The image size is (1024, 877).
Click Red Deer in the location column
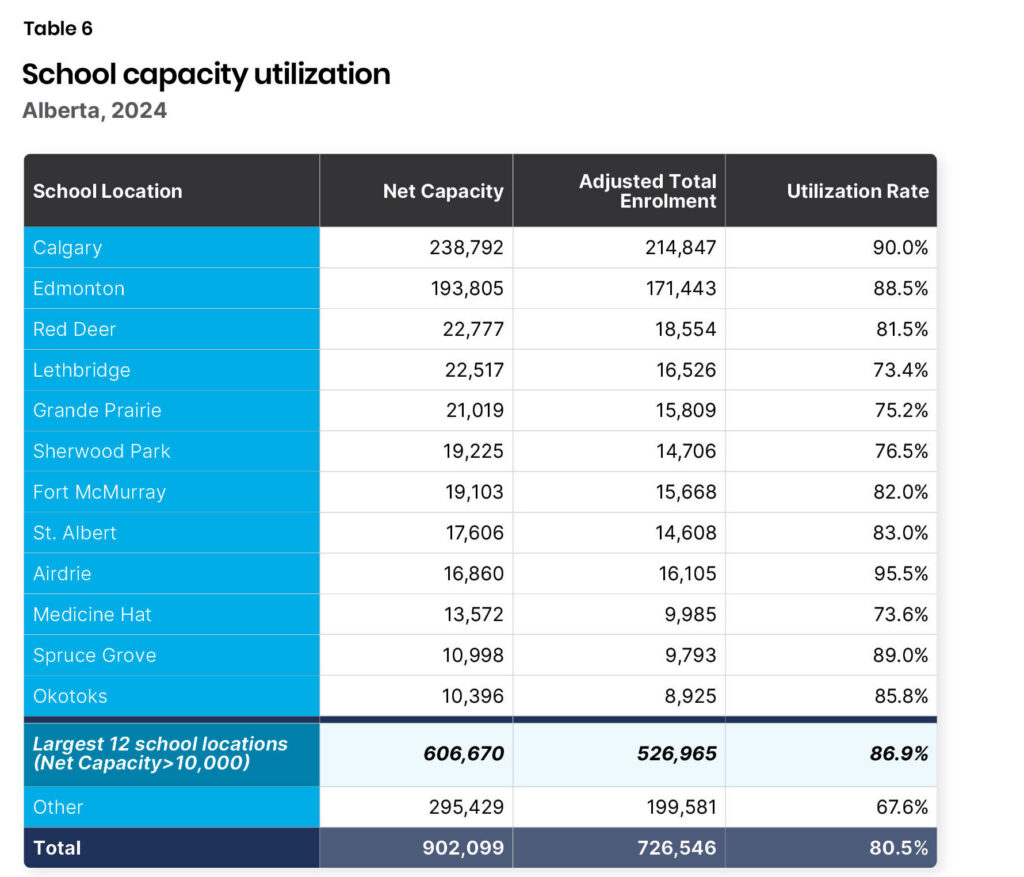[75, 329]
